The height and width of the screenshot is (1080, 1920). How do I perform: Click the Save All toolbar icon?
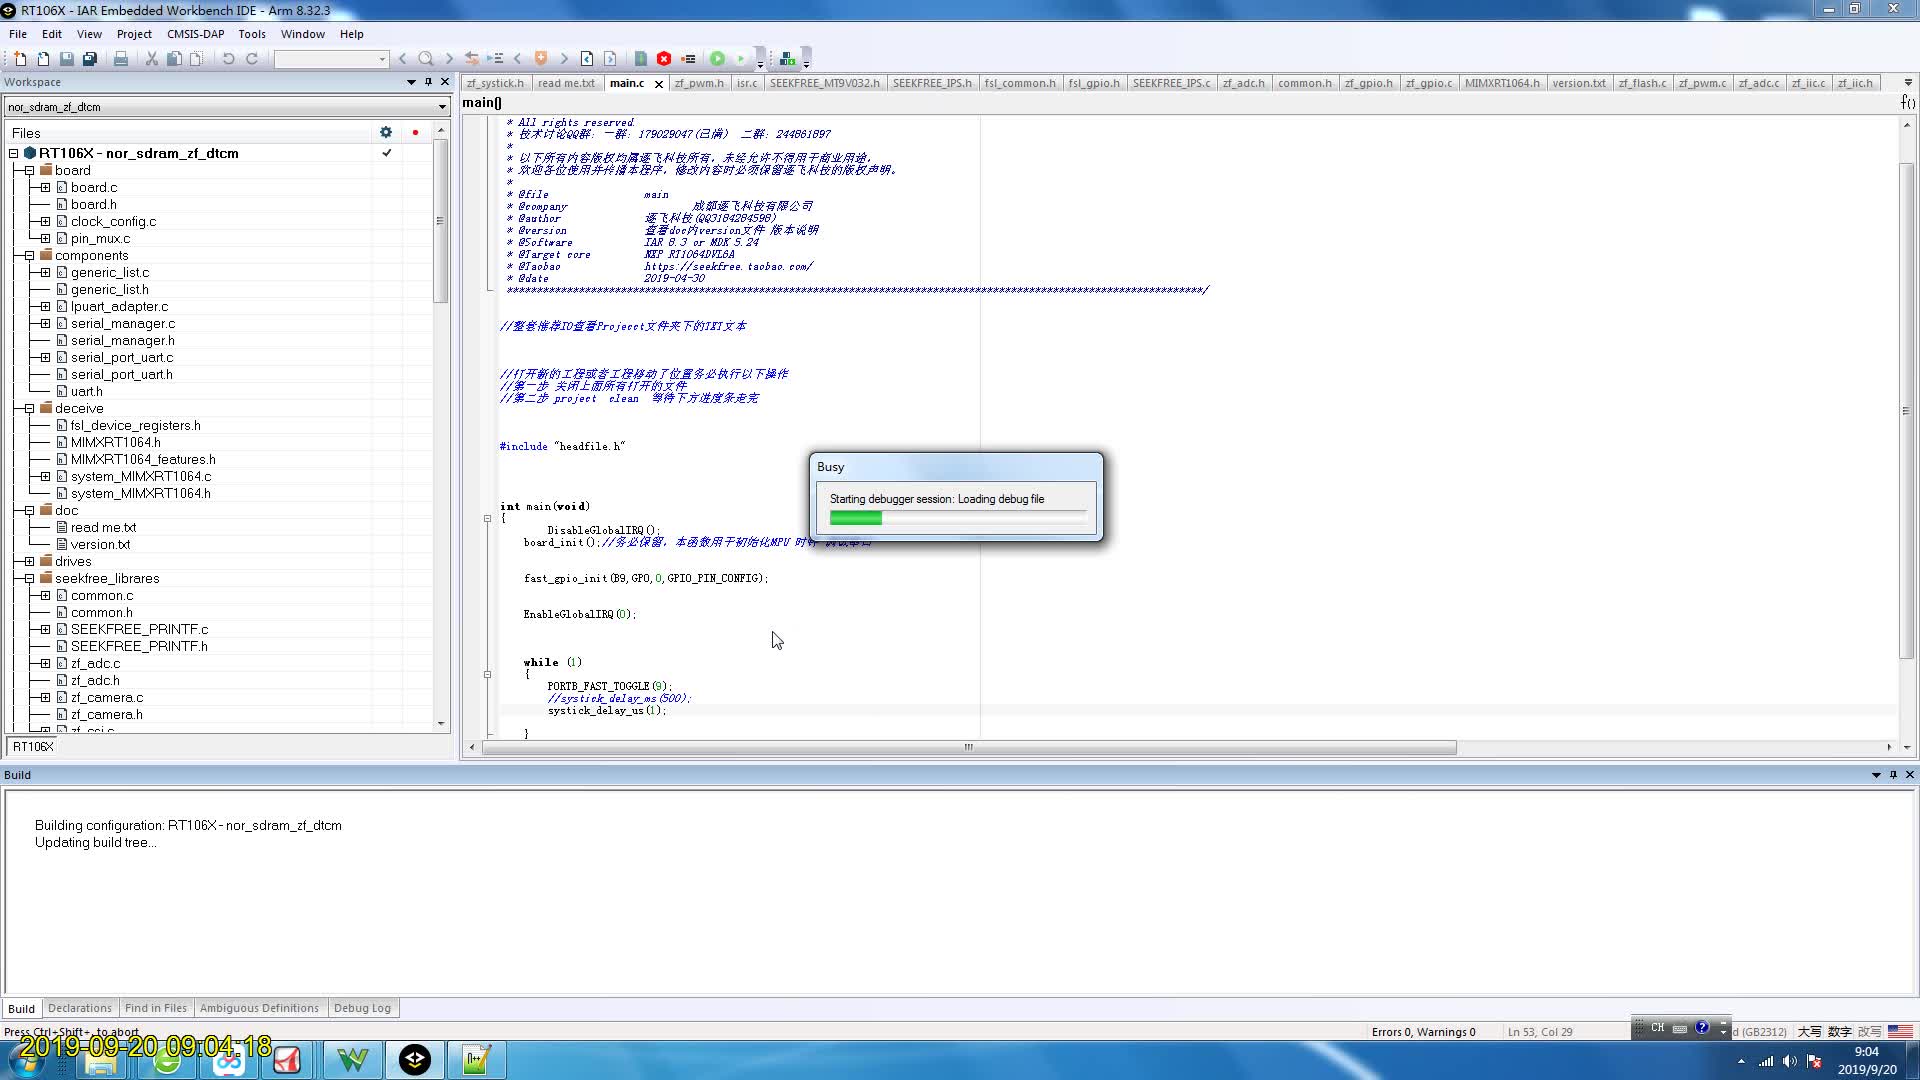tap(90, 59)
